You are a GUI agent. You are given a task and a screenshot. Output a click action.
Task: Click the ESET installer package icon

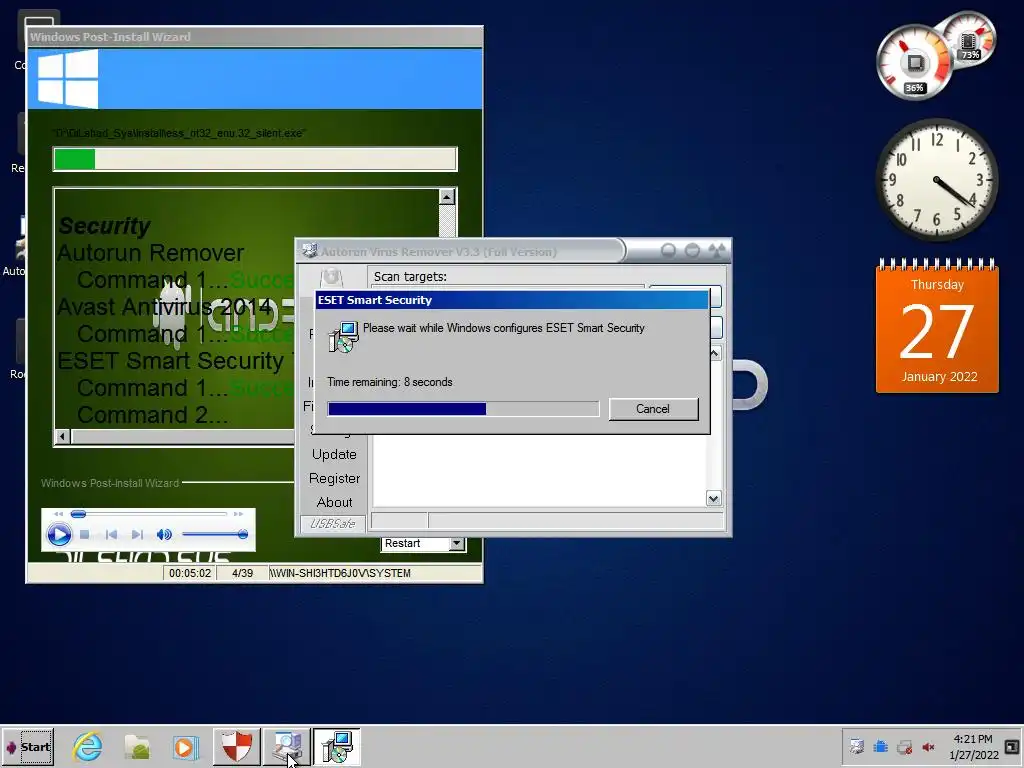pos(343,337)
